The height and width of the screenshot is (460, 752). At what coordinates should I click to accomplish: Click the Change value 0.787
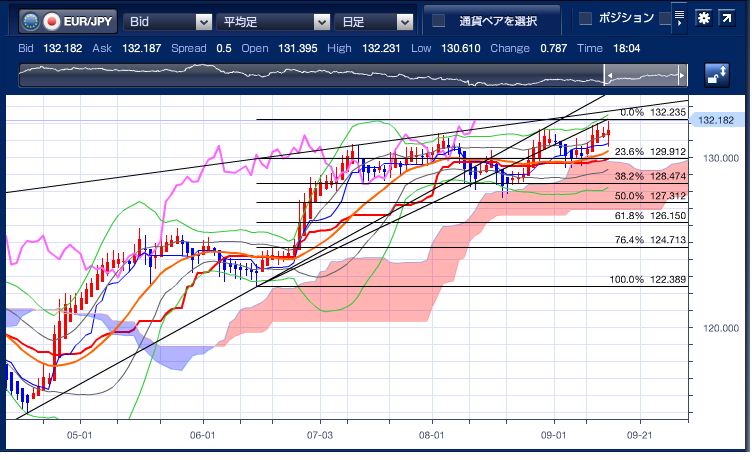pyautogui.click(x=553, y=48)
